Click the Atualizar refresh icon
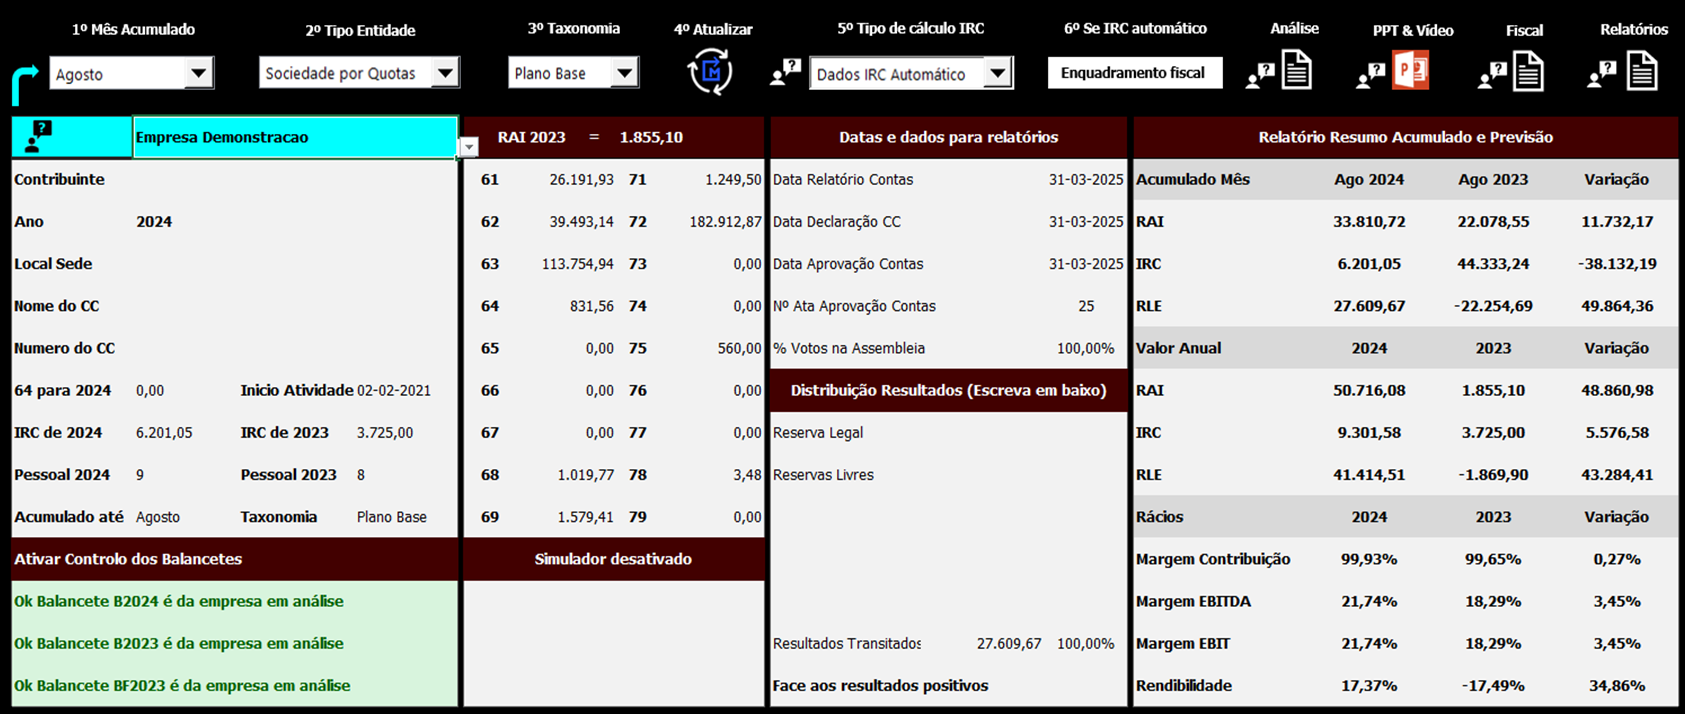Viewport: 1685px width, 714px height. (x=710, y=72)
